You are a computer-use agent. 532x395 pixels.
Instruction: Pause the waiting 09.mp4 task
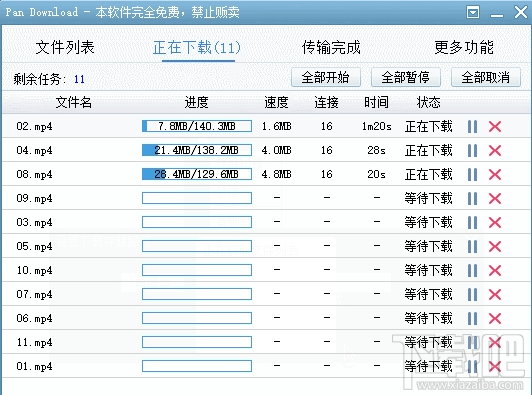coord(472,198)
